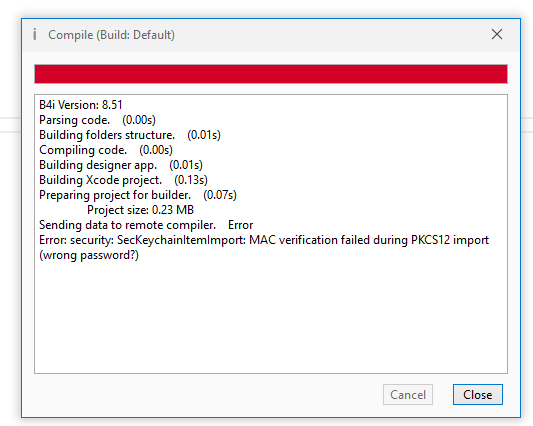The height and width of the screenshot is (426, 533).
Task: Click the Building Xcode project line
Action: coord(123,180)
